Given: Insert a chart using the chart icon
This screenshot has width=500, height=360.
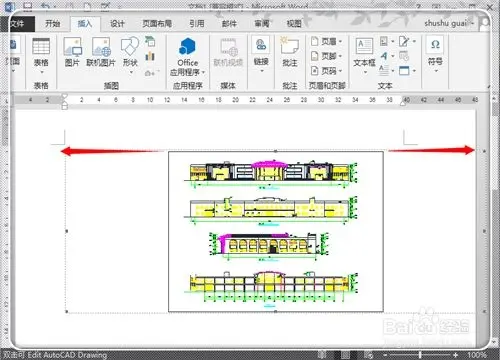Looking at the screenshot, I should (x=150, y=56).
